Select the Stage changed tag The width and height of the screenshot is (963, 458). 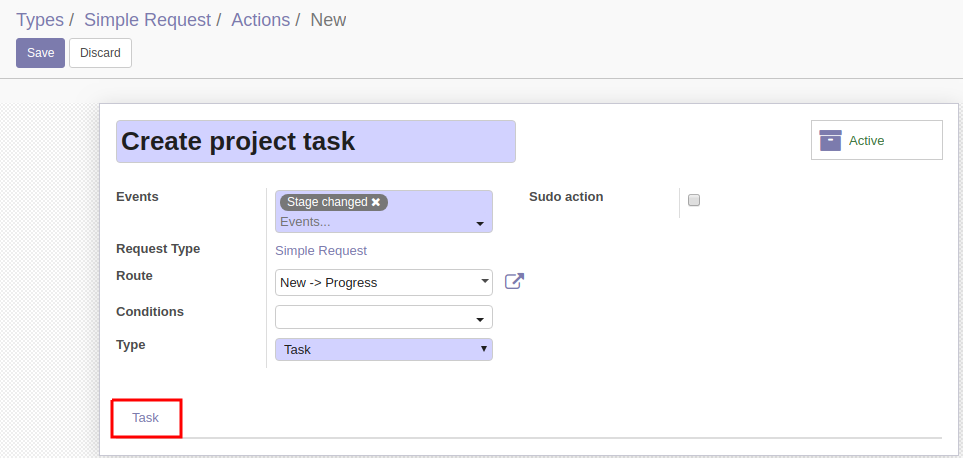pyautogui.click(x=327, y=202)
